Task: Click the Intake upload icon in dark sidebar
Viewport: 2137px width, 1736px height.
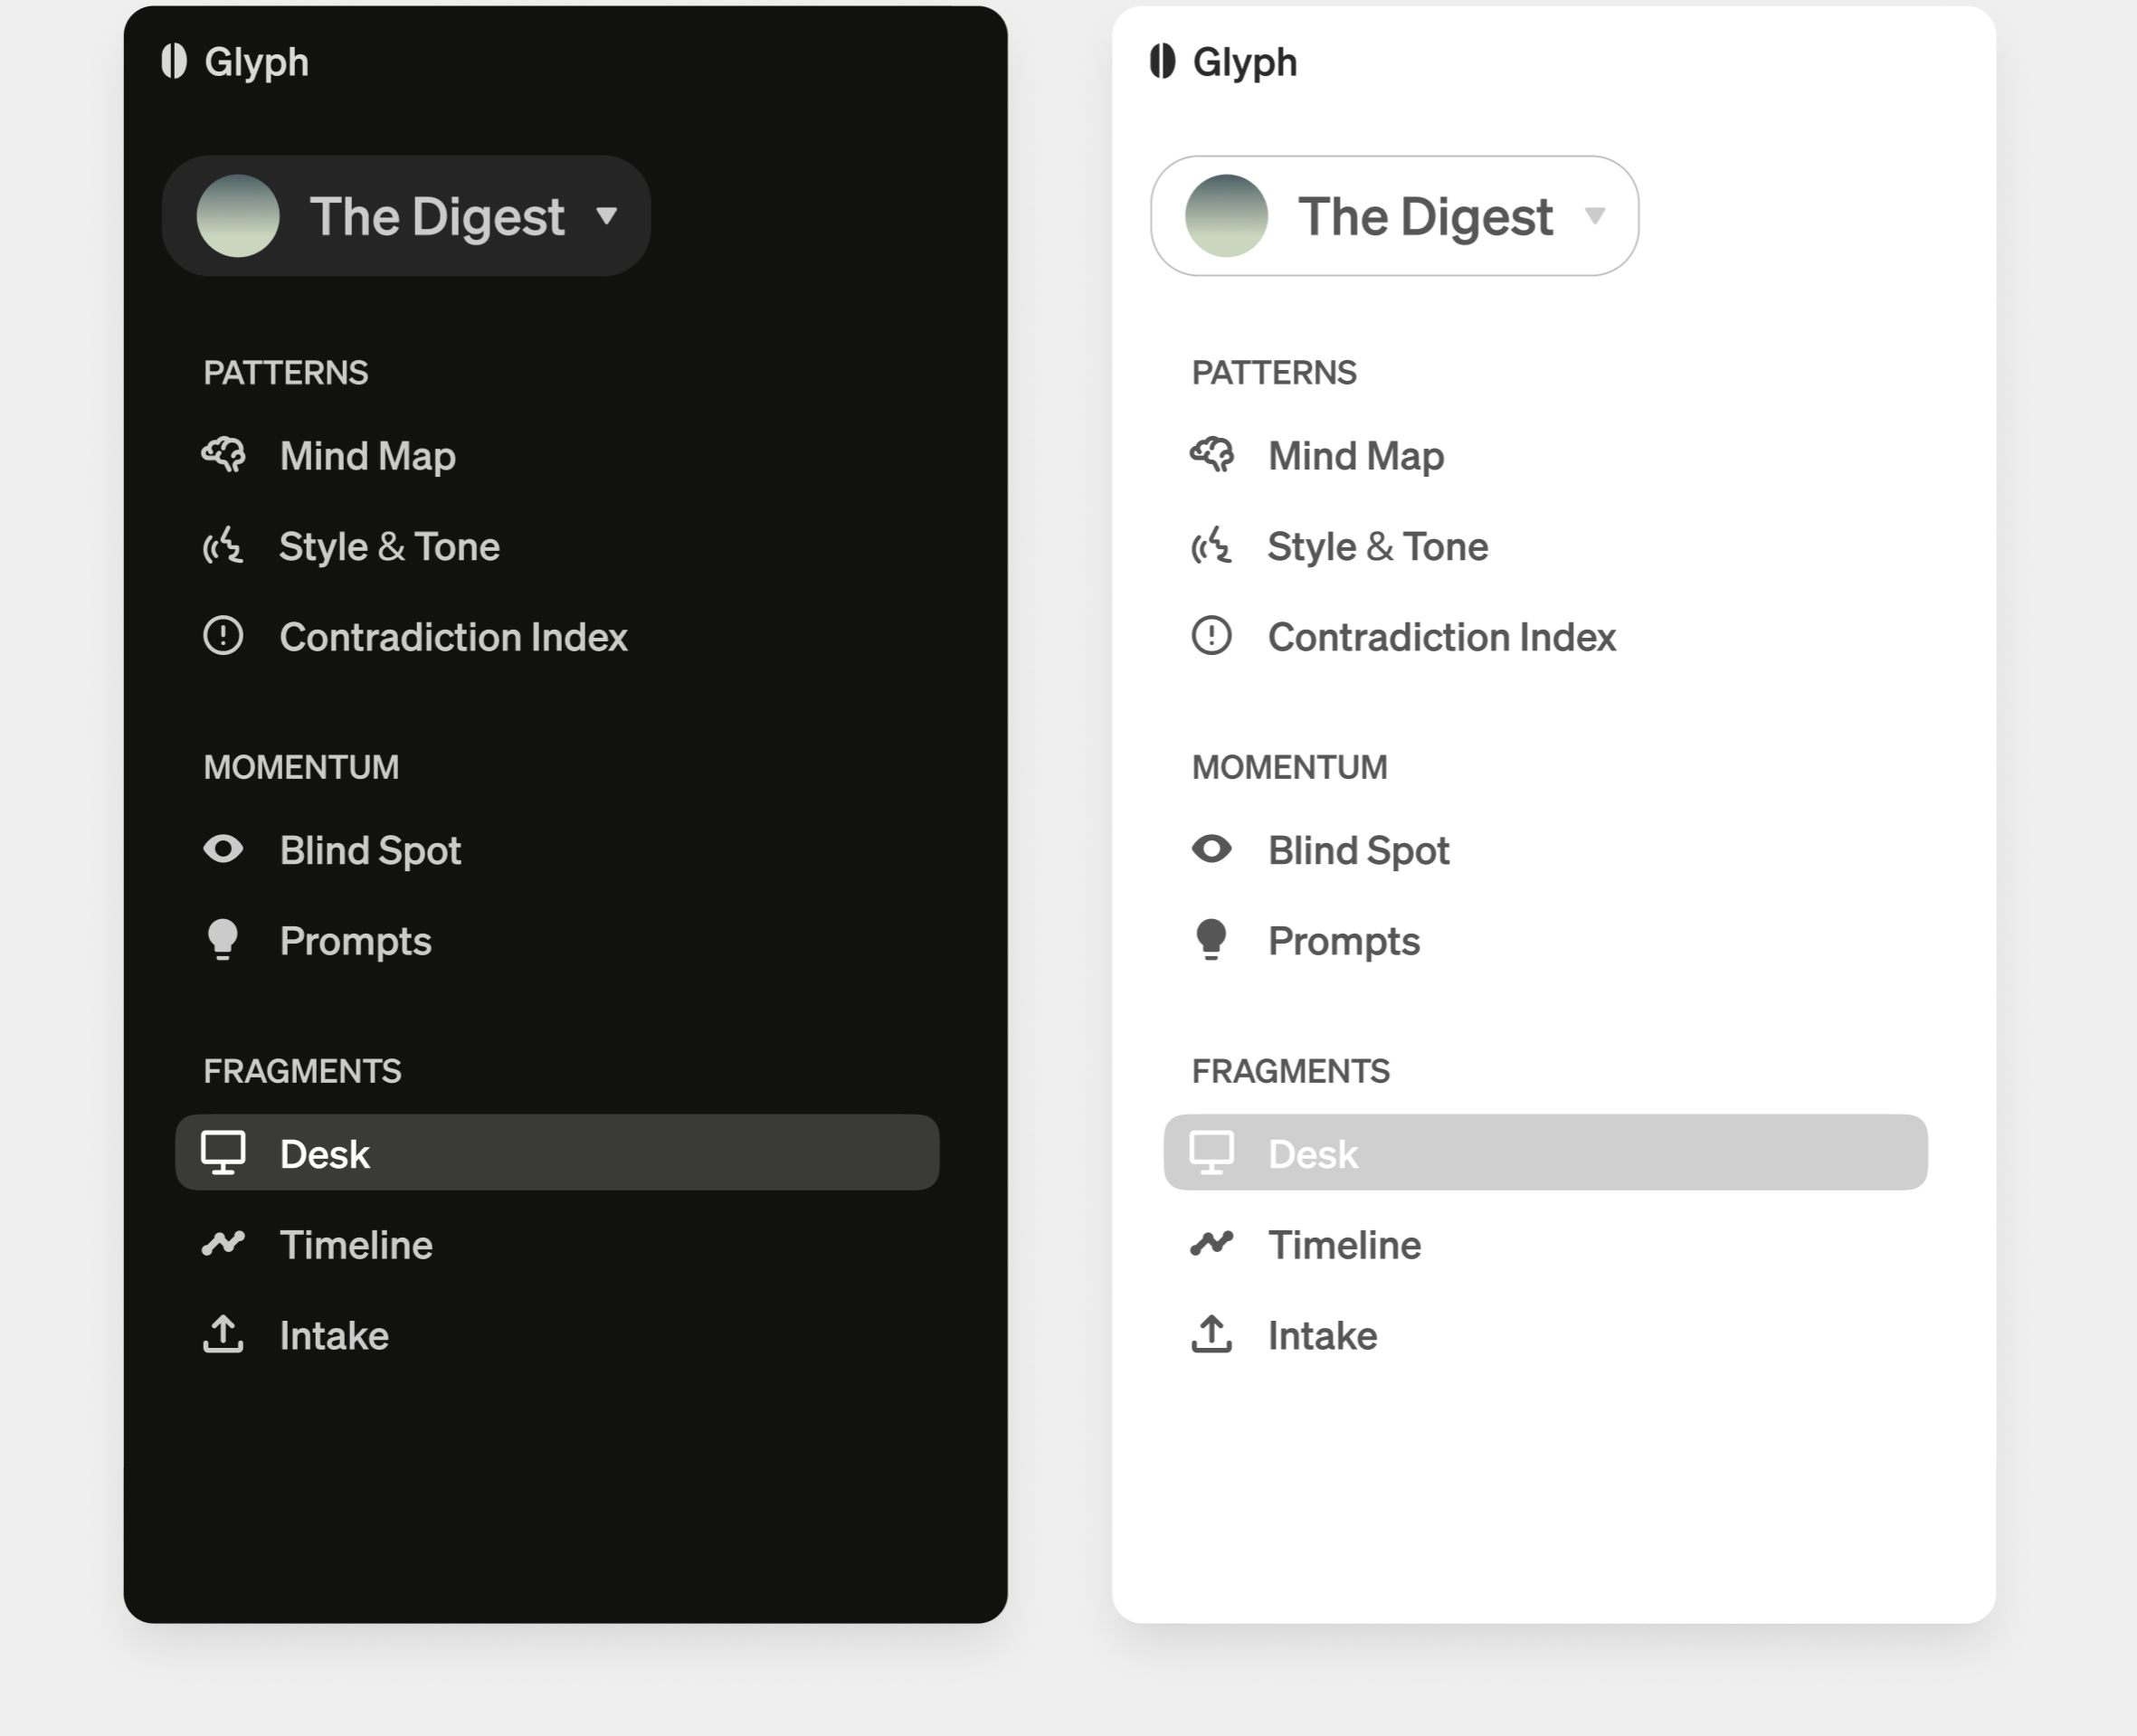Action: [223, 1334]
